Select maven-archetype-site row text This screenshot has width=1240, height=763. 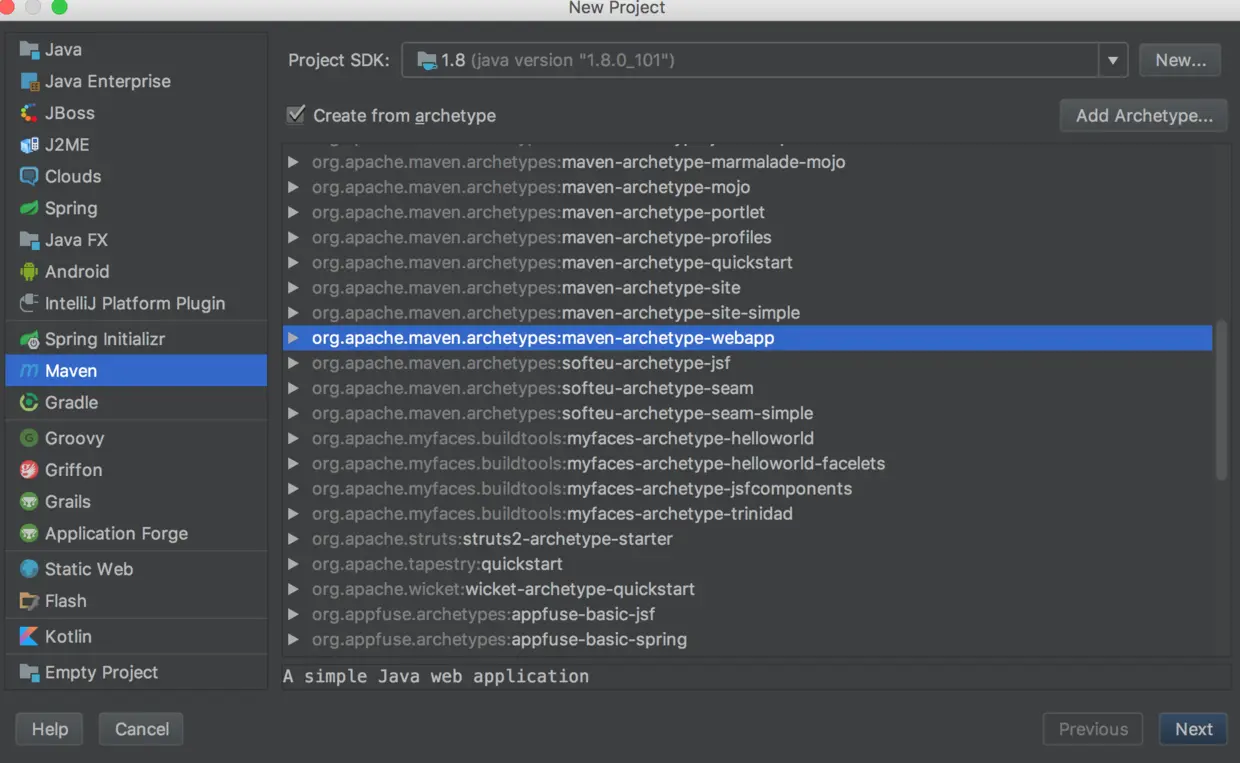(x=526, y=288)
